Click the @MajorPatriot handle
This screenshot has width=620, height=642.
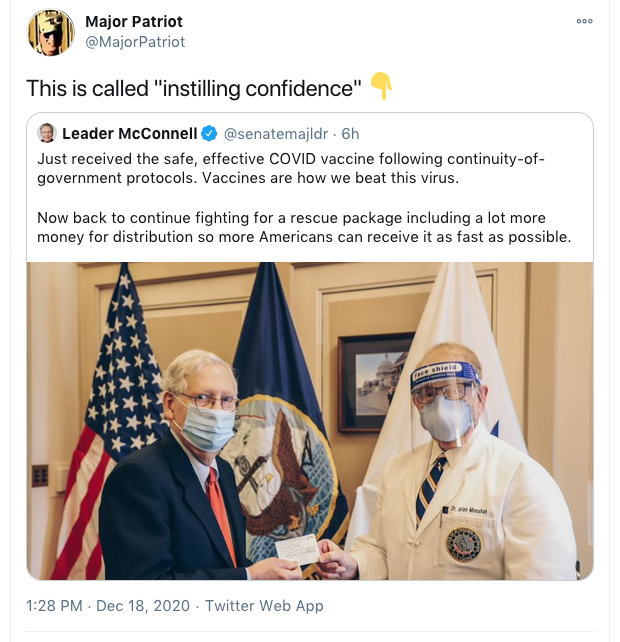(136, 42)
